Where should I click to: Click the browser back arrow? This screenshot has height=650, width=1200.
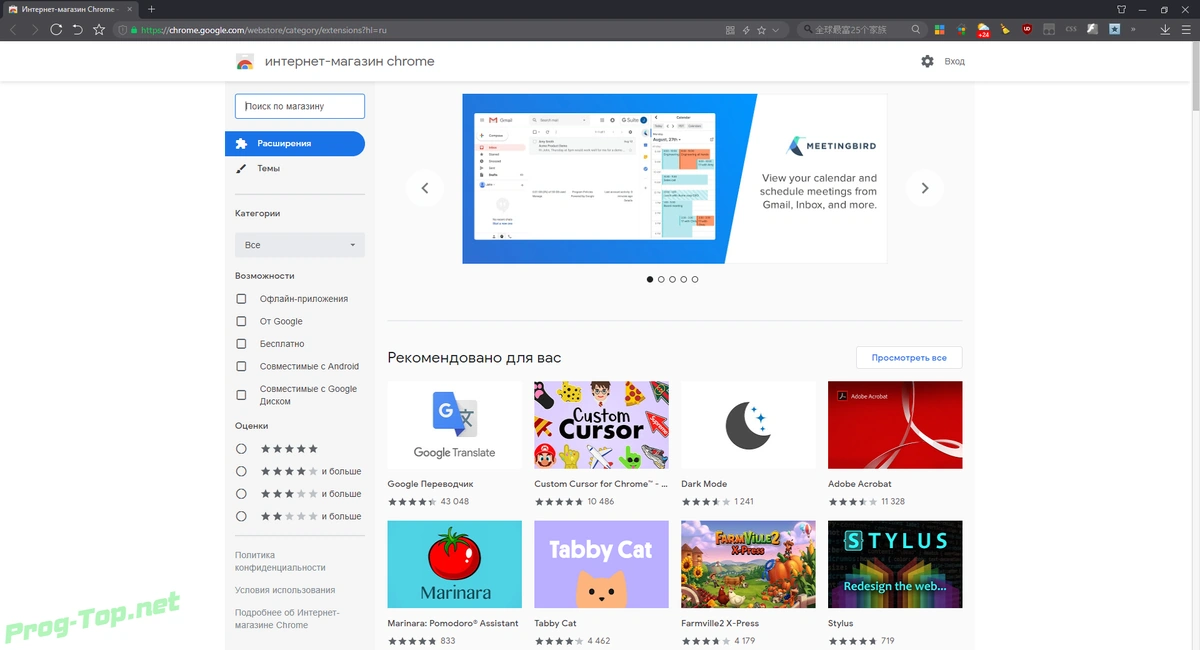click(x=13, y=30)
